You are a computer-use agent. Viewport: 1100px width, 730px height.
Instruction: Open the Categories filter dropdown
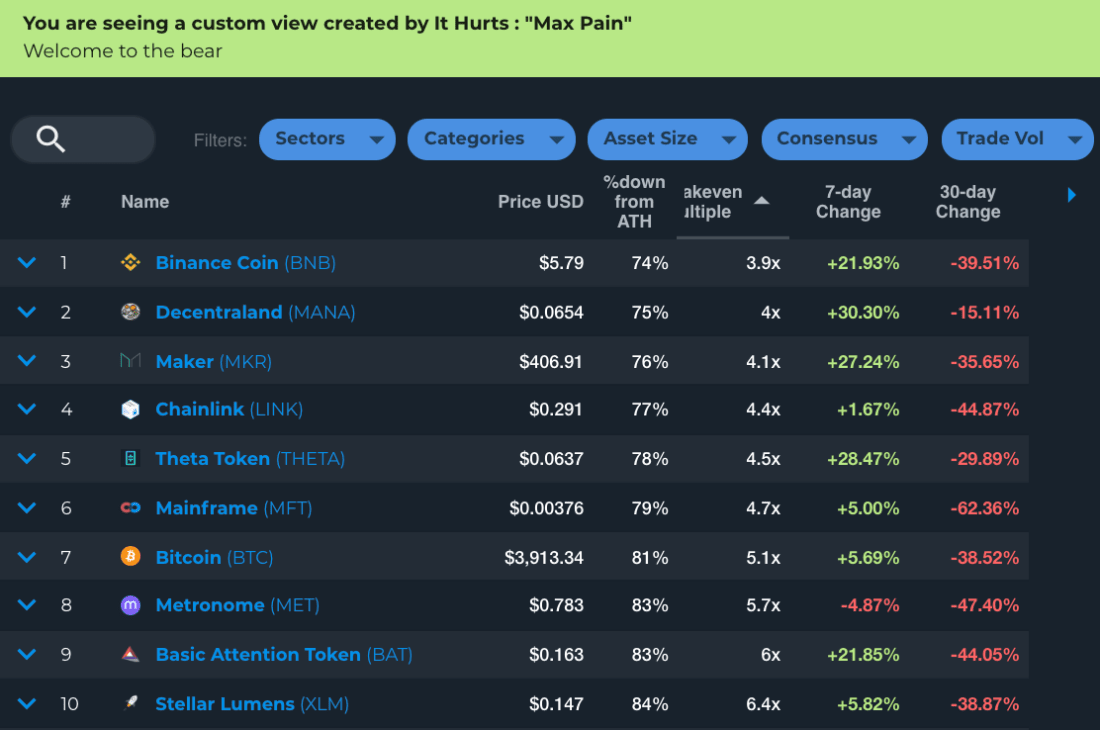[x=491, y=139]
